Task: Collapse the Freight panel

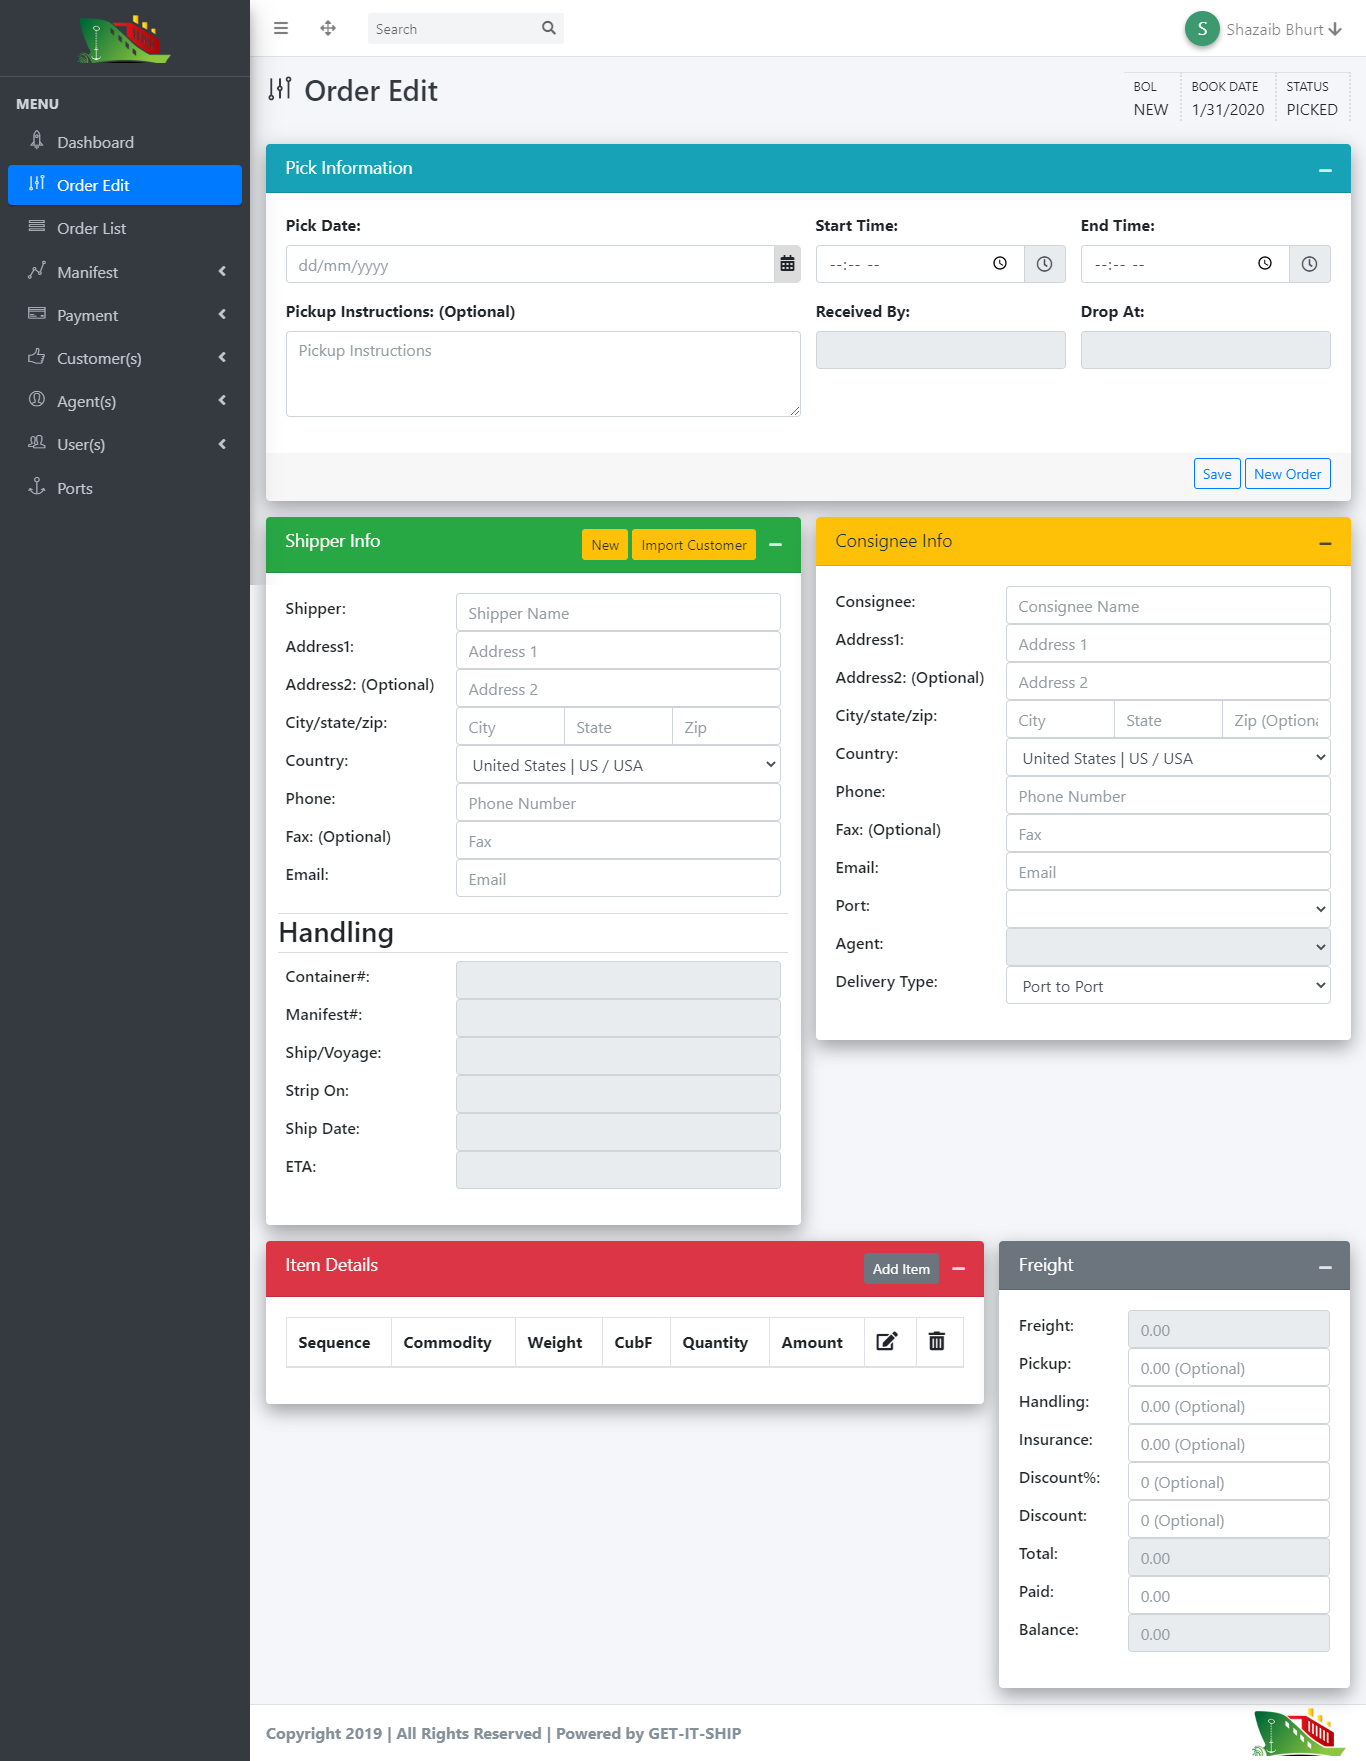Action: [1325, 1267]
